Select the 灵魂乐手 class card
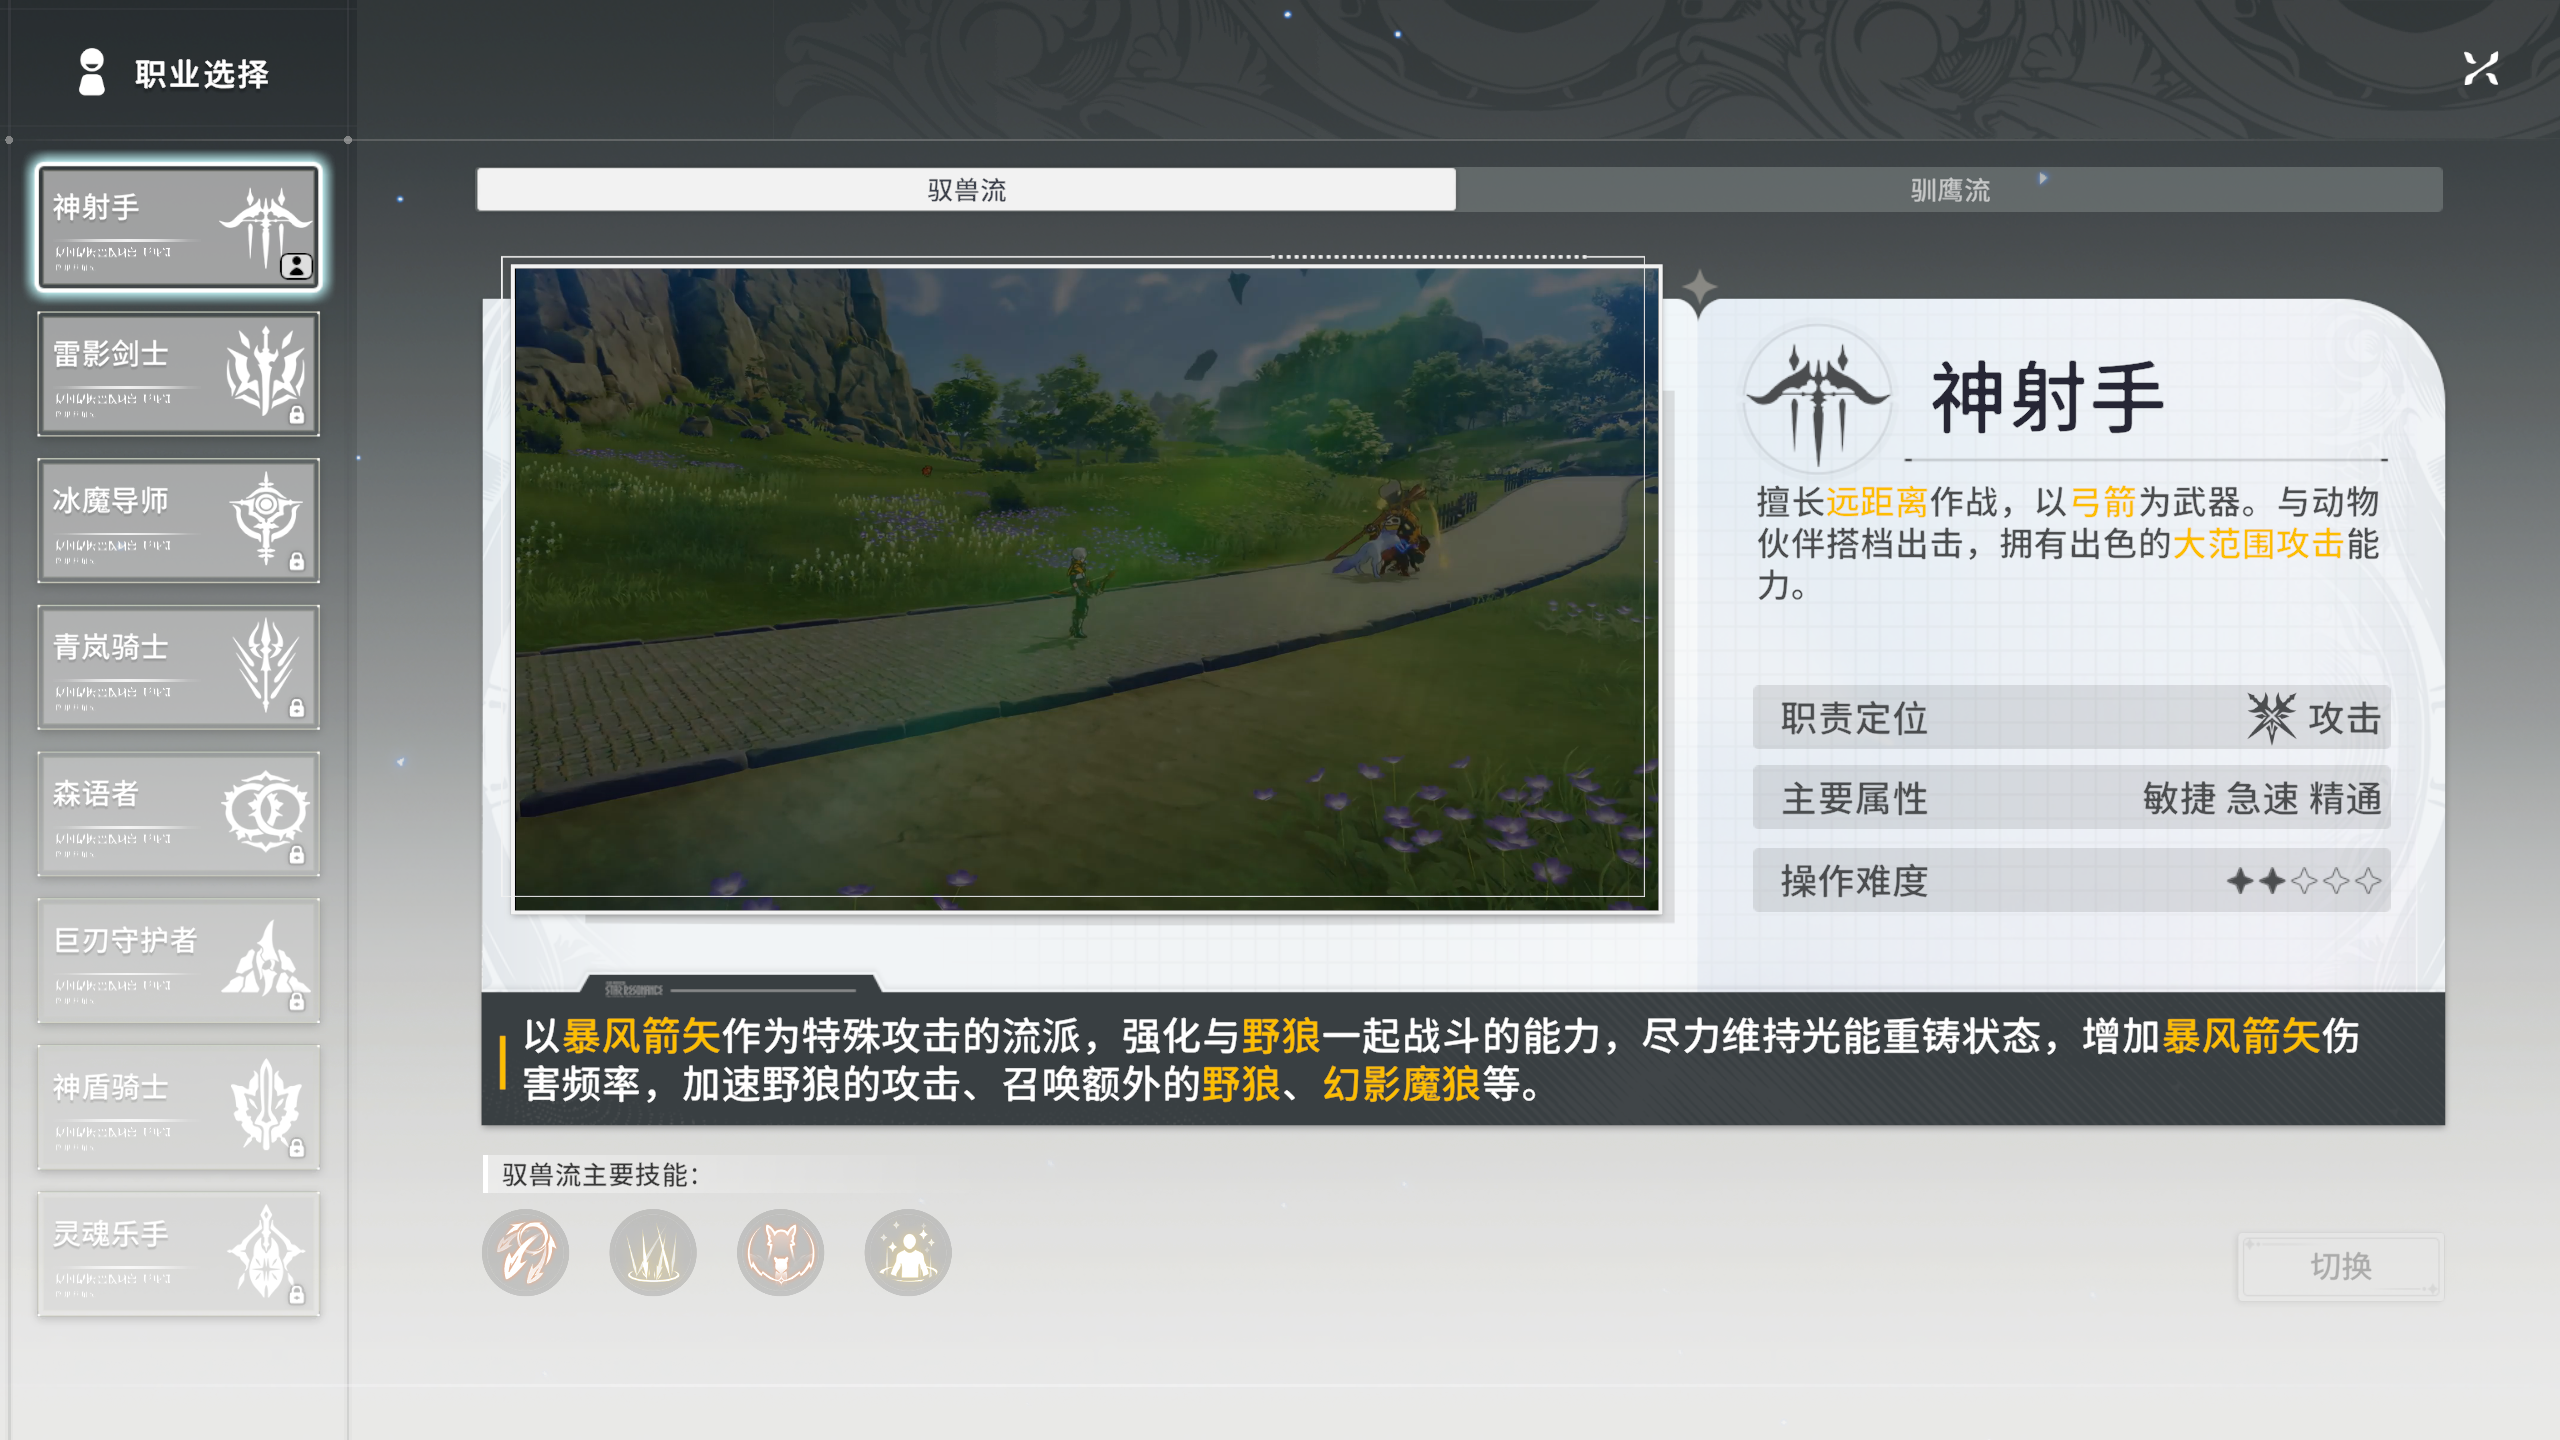 178,1254
